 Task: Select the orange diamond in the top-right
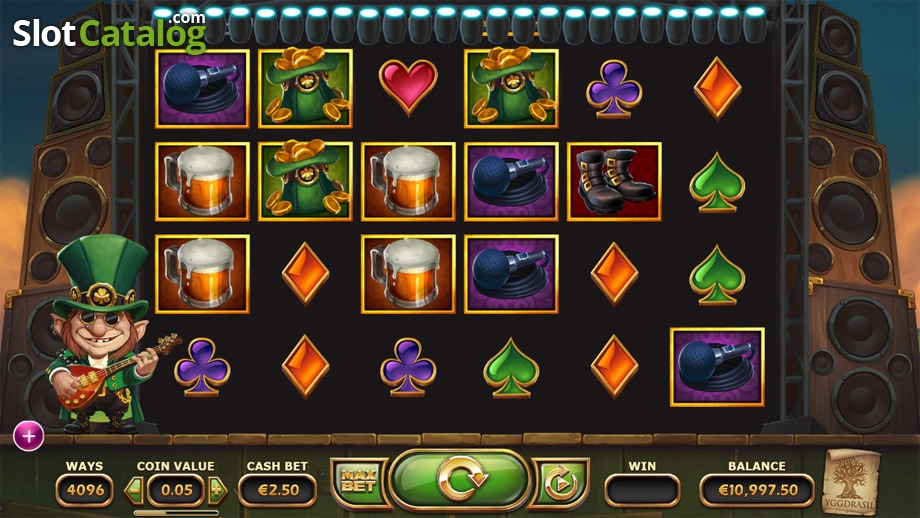pyautogui.click(x=717, y=88)
